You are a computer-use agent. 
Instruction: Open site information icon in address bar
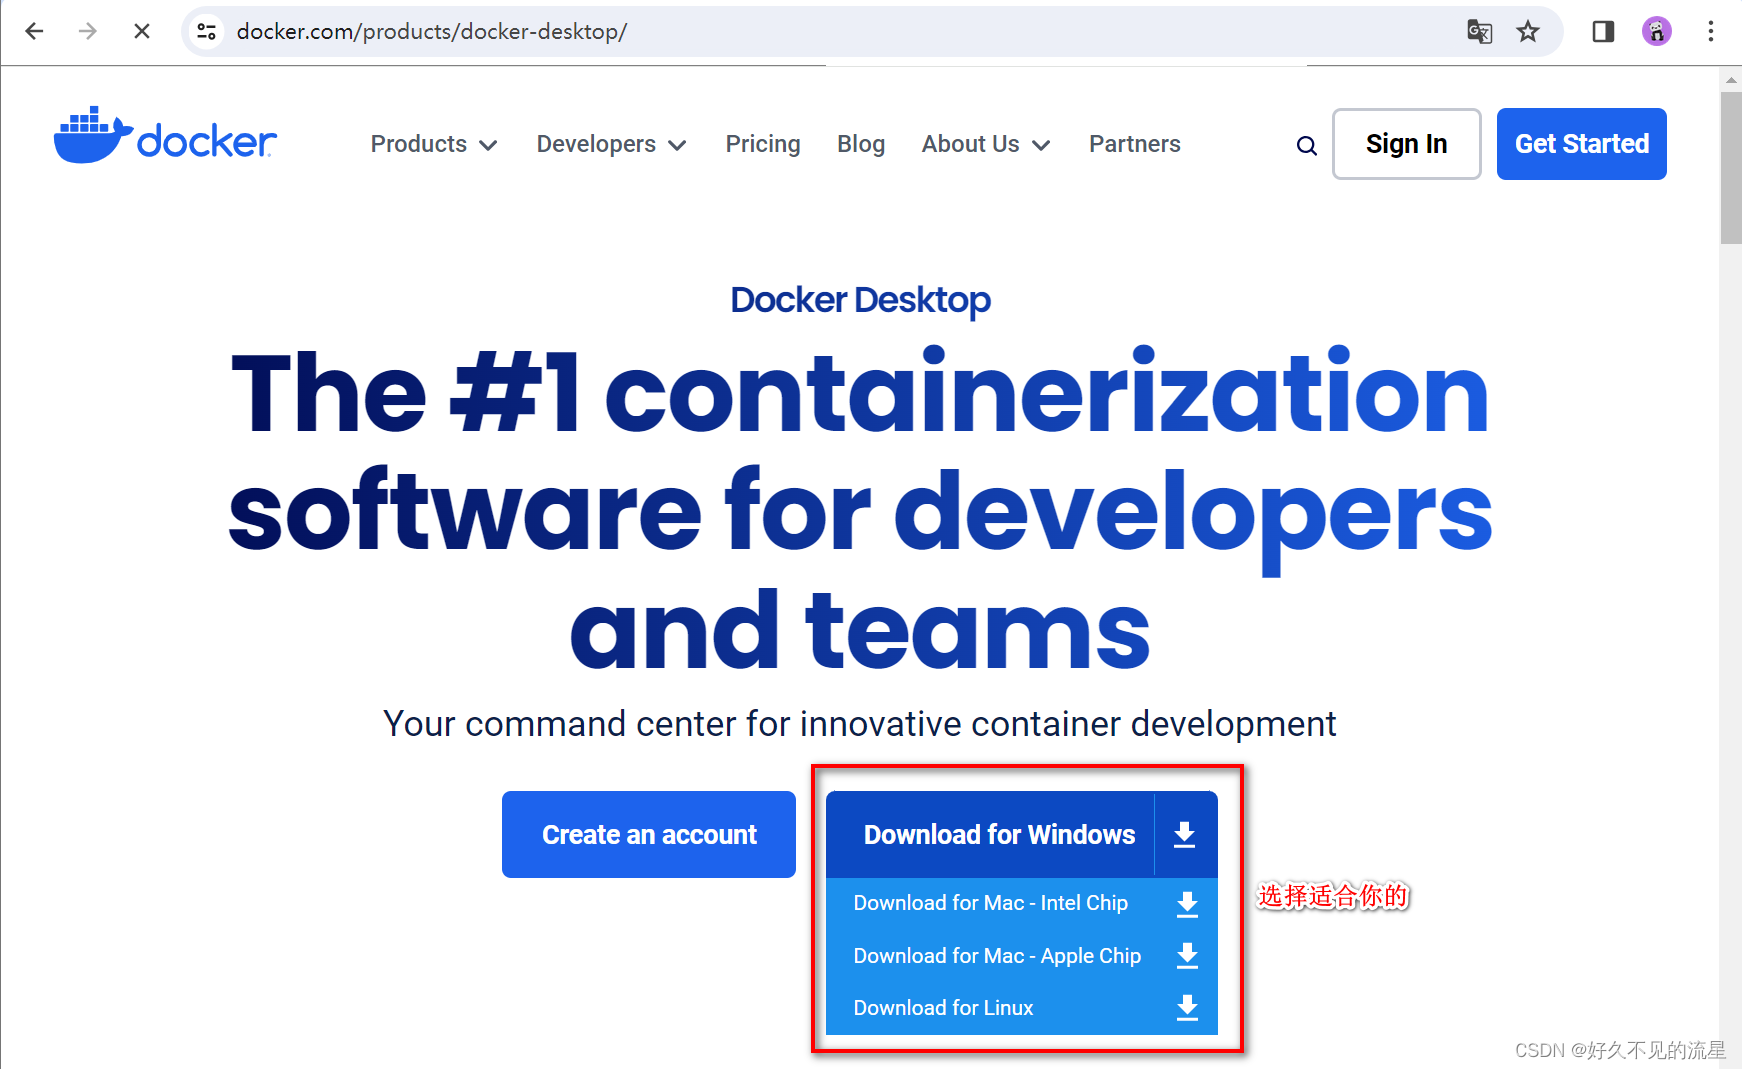pos(207,31)
